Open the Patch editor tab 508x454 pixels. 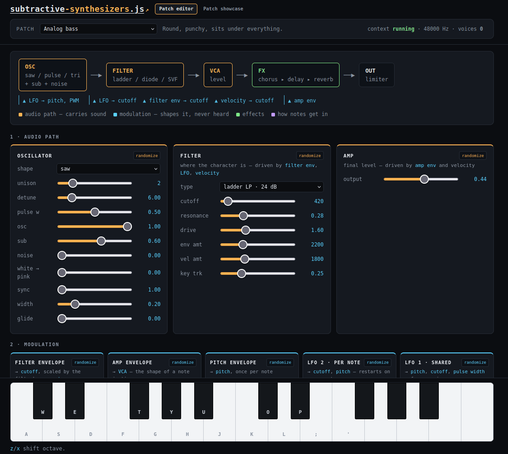click(x=176, y=9)
